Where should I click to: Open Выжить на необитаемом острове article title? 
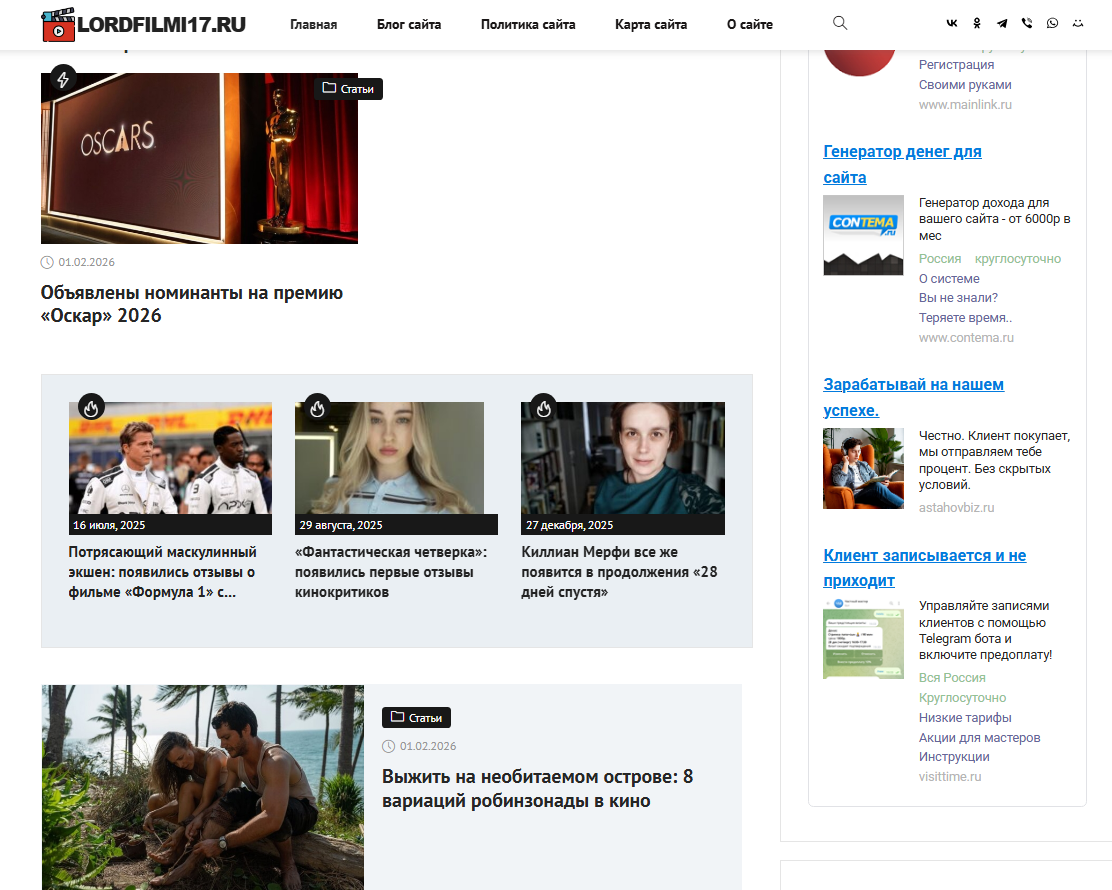click(x=538, y=789)
